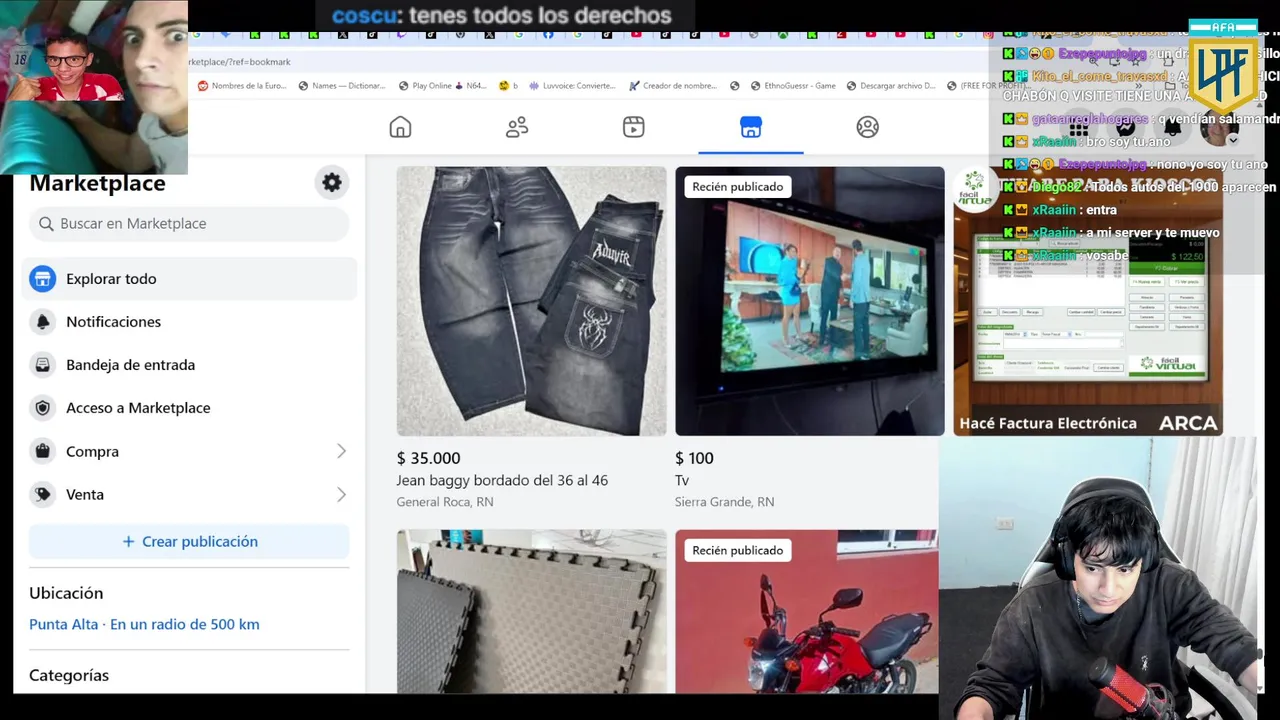Open the Nombres de la Euro... bookmark
1280x720 pixels.
point(242,86)
